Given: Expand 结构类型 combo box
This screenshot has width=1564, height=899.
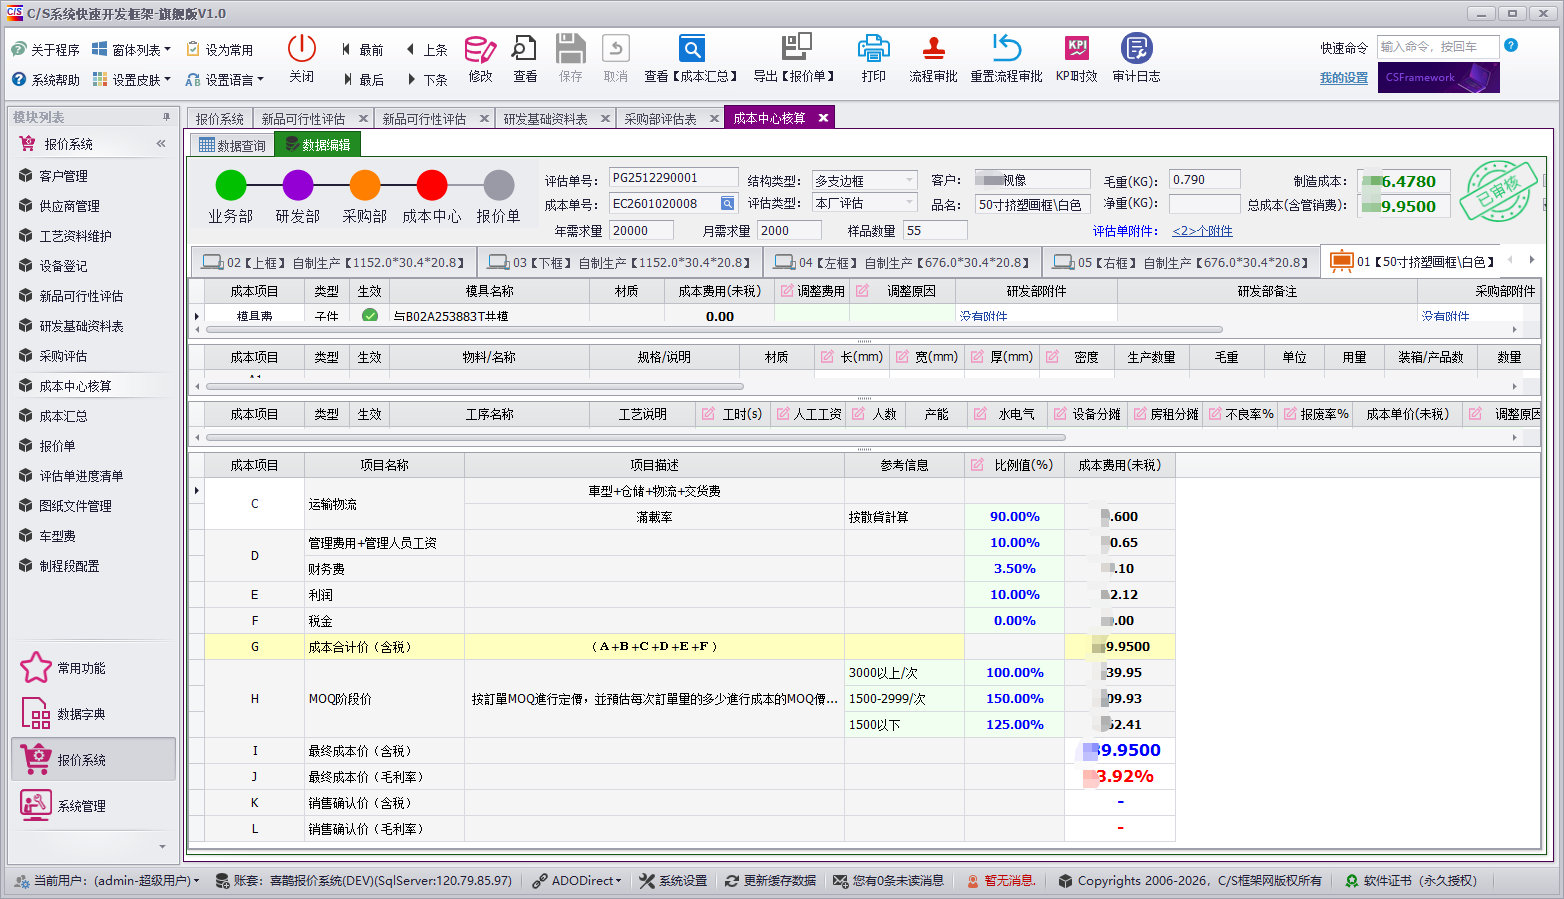Looking at the screenshot, I should click(909, 180).
